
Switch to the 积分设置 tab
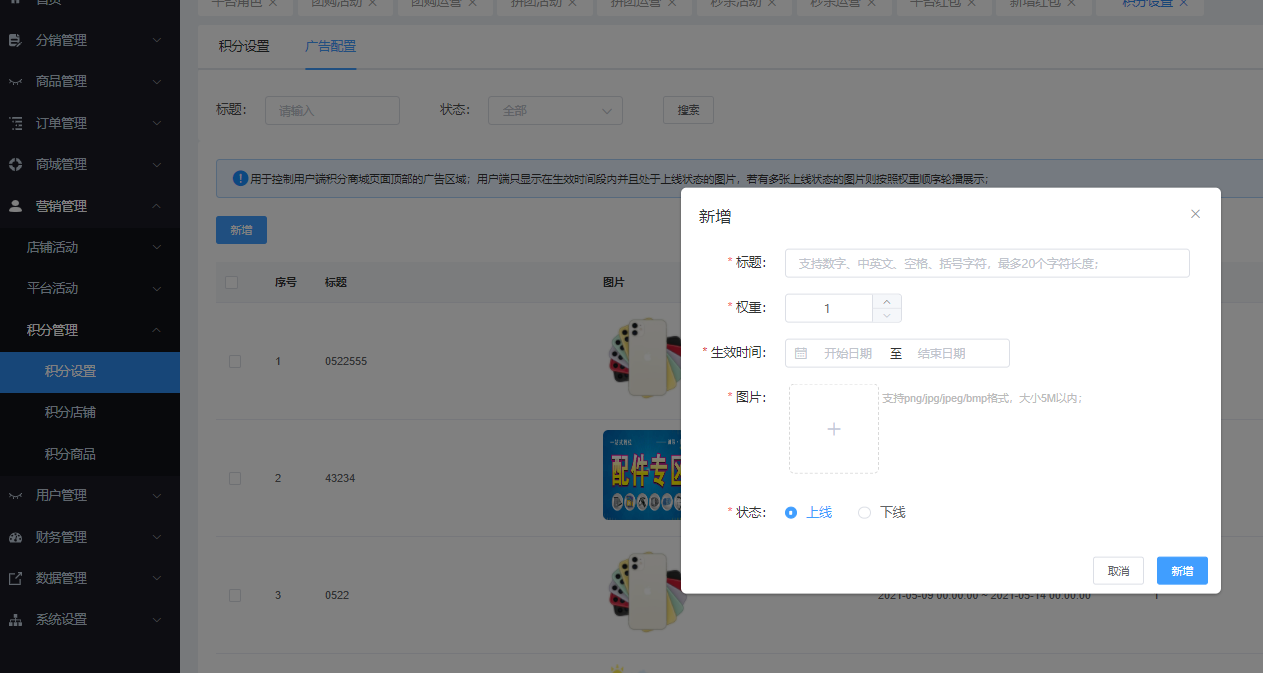pyautogui.click(x=244, y=46)
